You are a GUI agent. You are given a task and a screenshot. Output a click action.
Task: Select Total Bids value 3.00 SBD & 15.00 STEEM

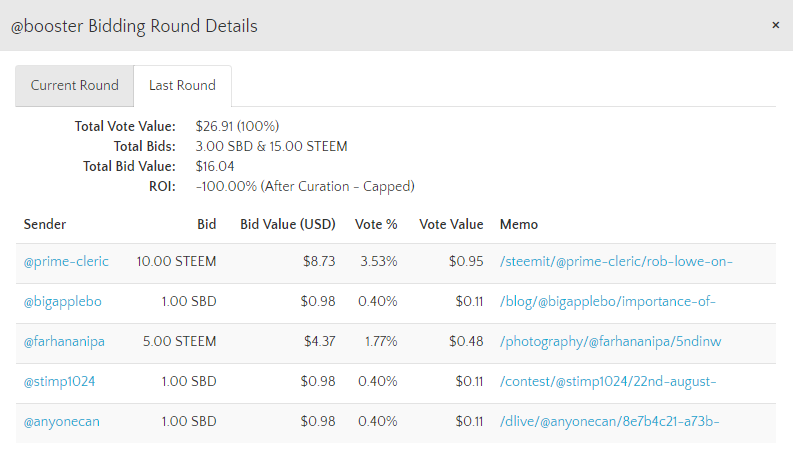click(x=272, y=147)
